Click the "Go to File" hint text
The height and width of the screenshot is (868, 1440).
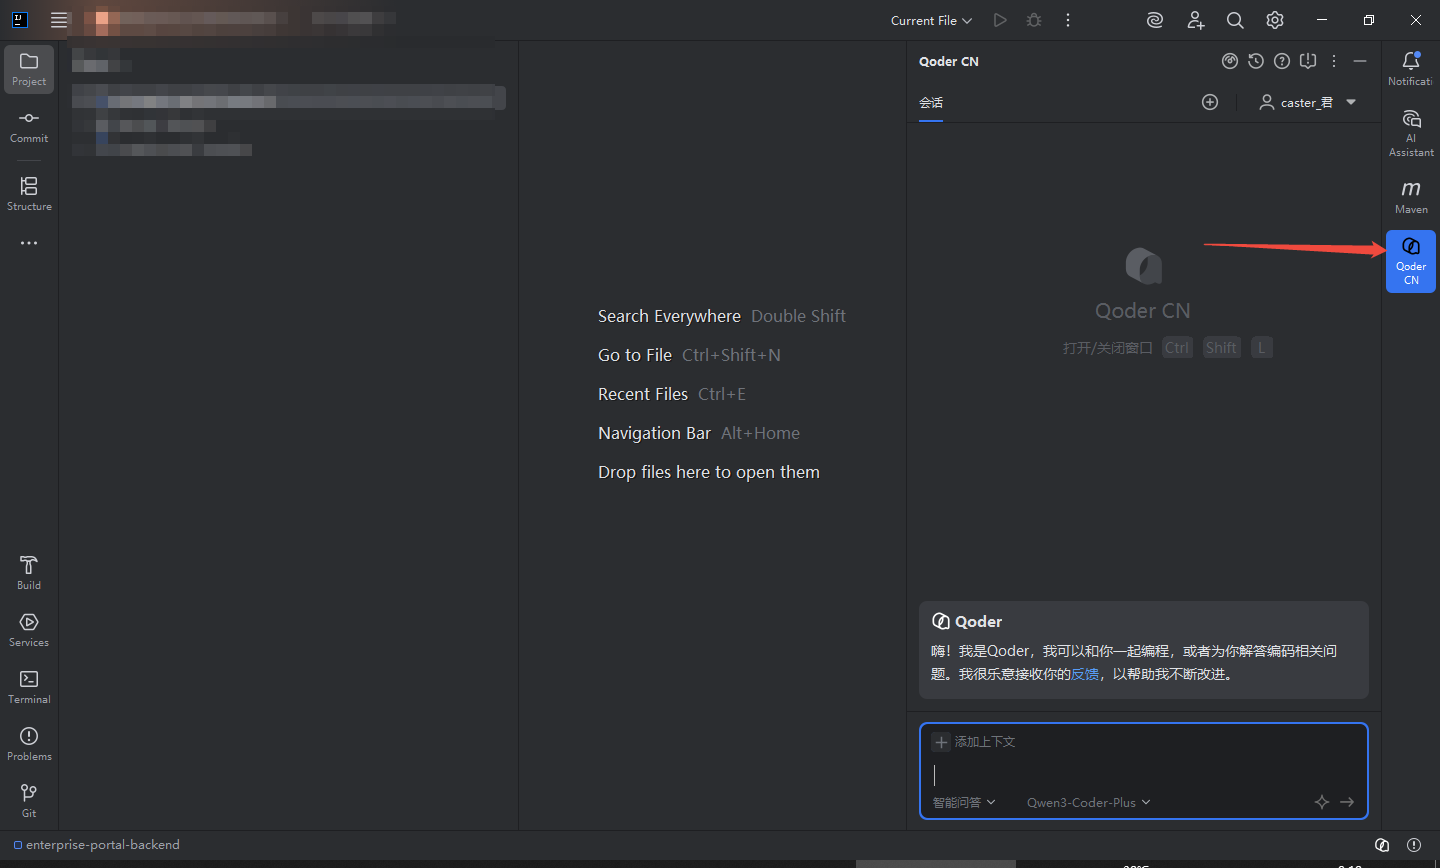point(635,355)
